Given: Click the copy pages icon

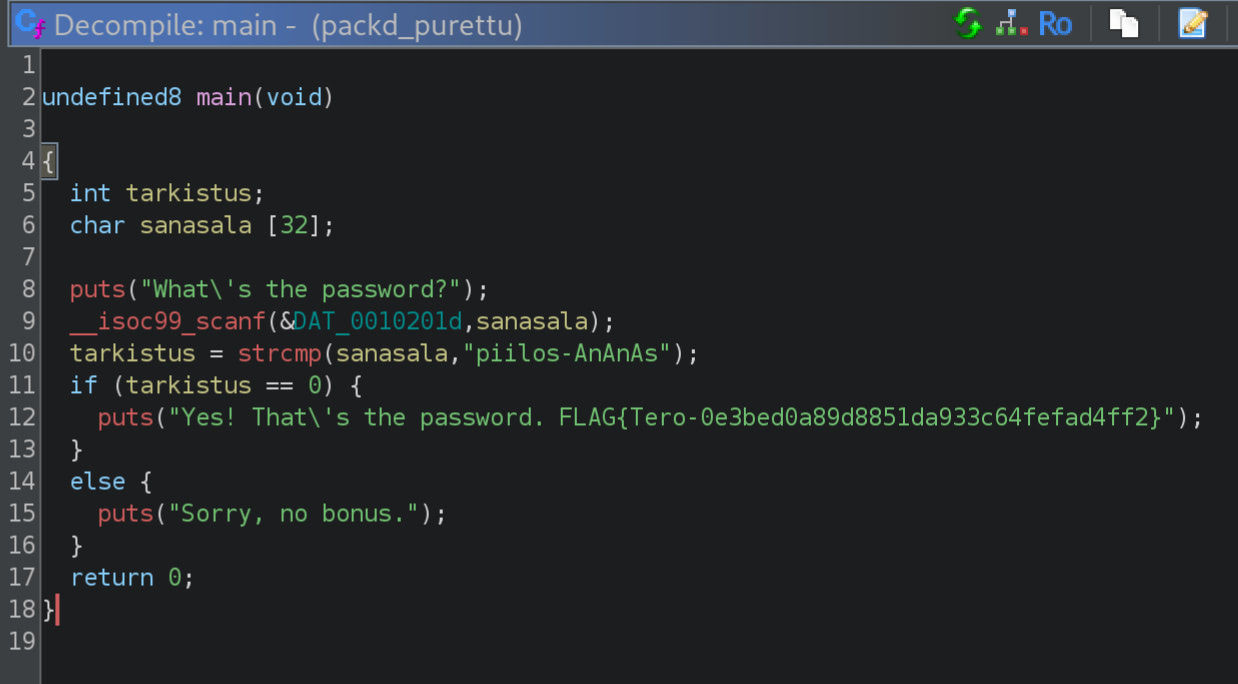Looking at the screenshot, I should (1124, 23).
